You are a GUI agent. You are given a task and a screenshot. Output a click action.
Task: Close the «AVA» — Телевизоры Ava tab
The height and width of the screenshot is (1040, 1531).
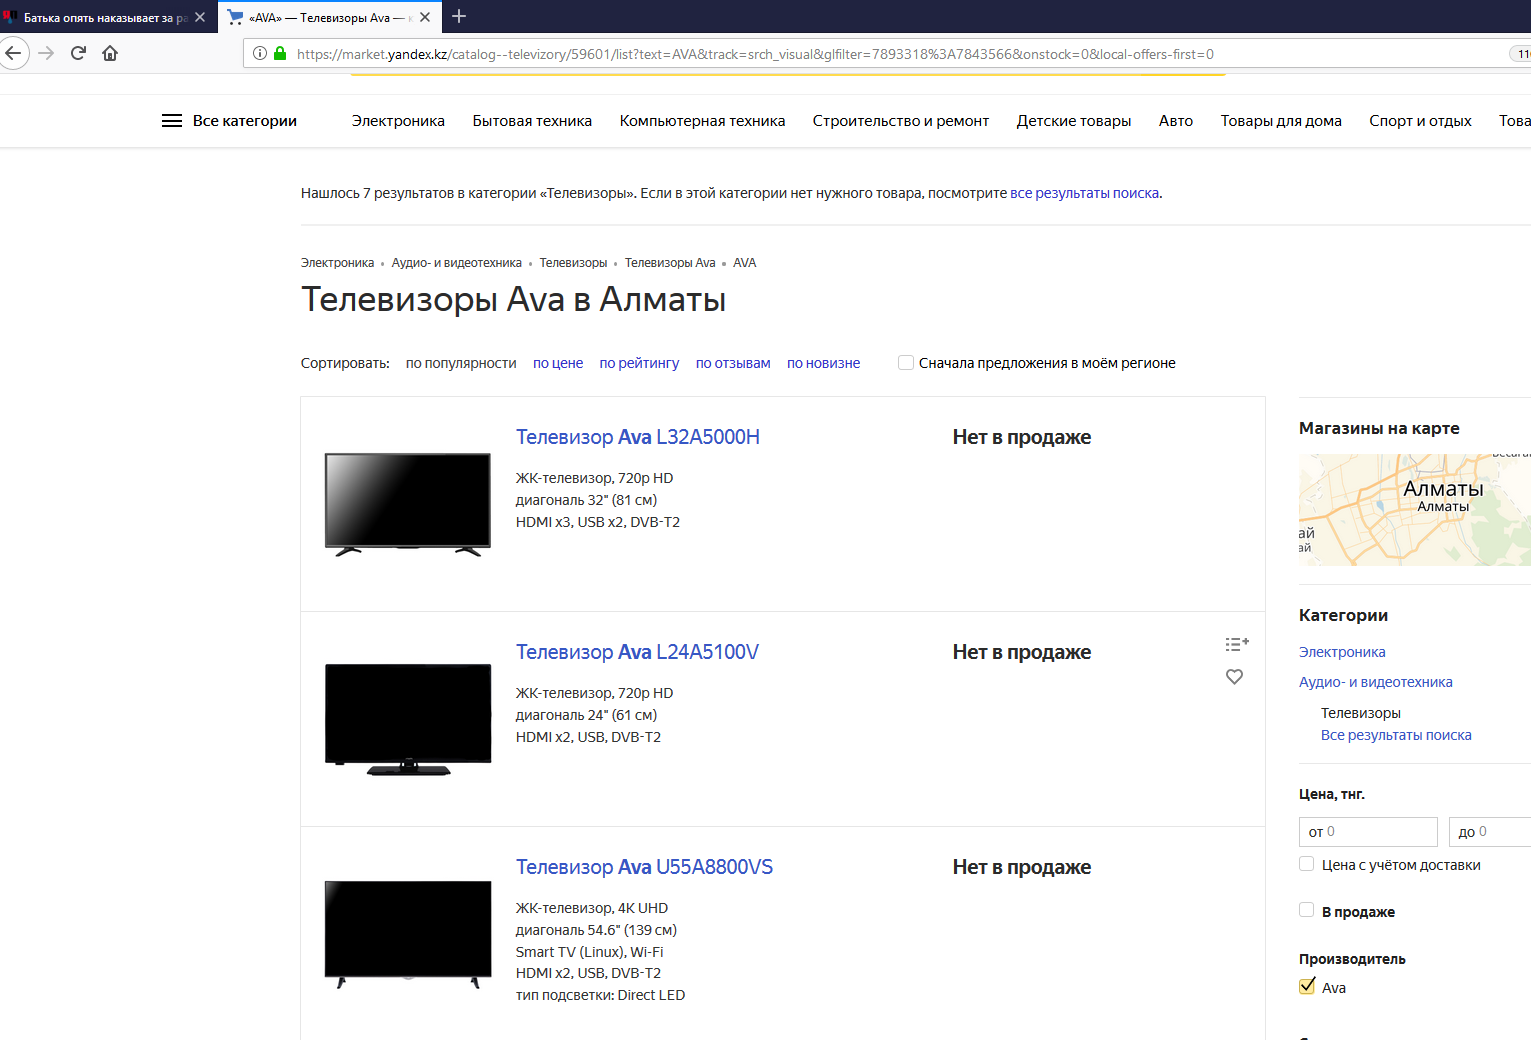(x=425, y=17)
